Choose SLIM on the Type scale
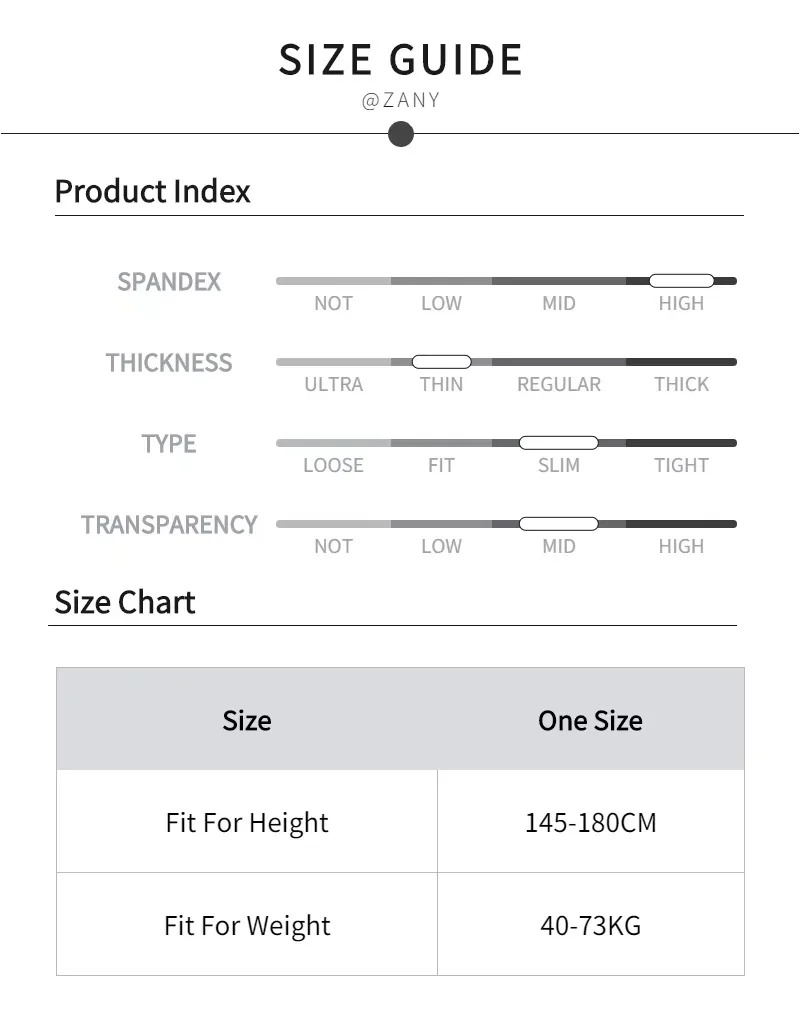800x1032 pixels. coord(558,465)
